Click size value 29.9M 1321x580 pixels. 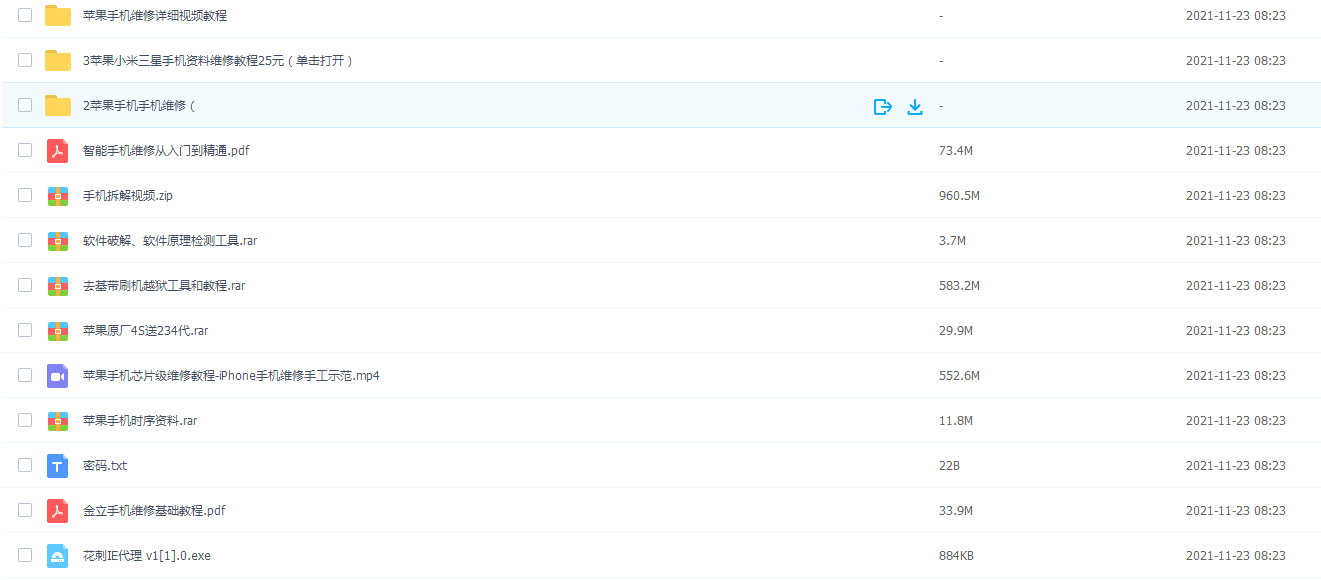click(x=956, y=331)
